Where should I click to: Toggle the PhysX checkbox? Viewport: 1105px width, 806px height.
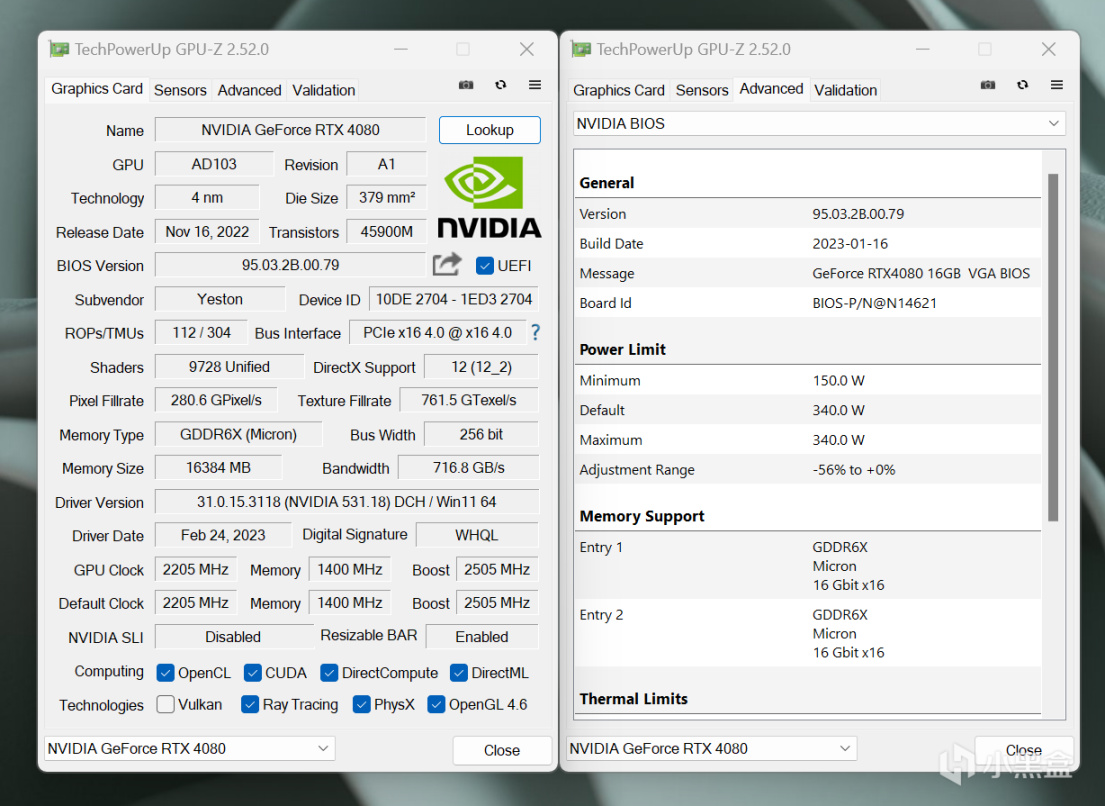(x=362, y=705)
